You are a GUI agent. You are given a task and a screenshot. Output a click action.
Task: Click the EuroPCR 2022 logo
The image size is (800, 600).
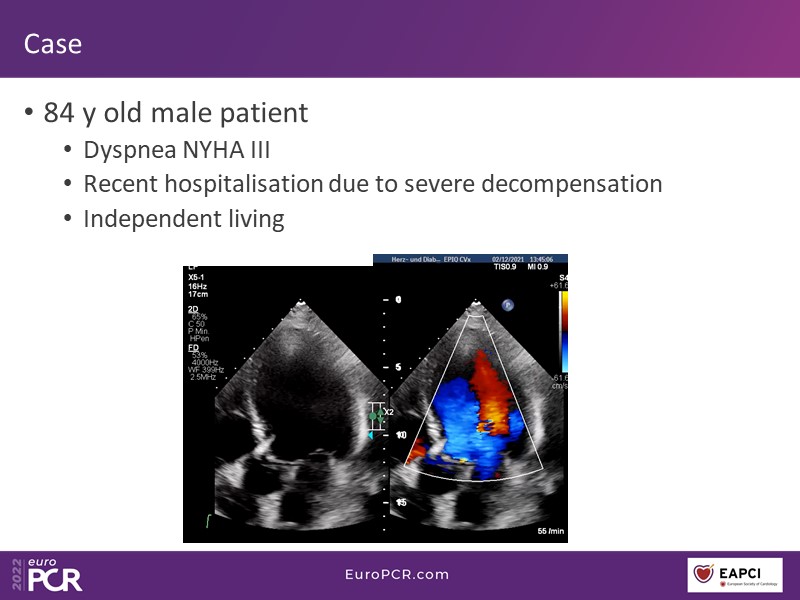click(47, 573)
